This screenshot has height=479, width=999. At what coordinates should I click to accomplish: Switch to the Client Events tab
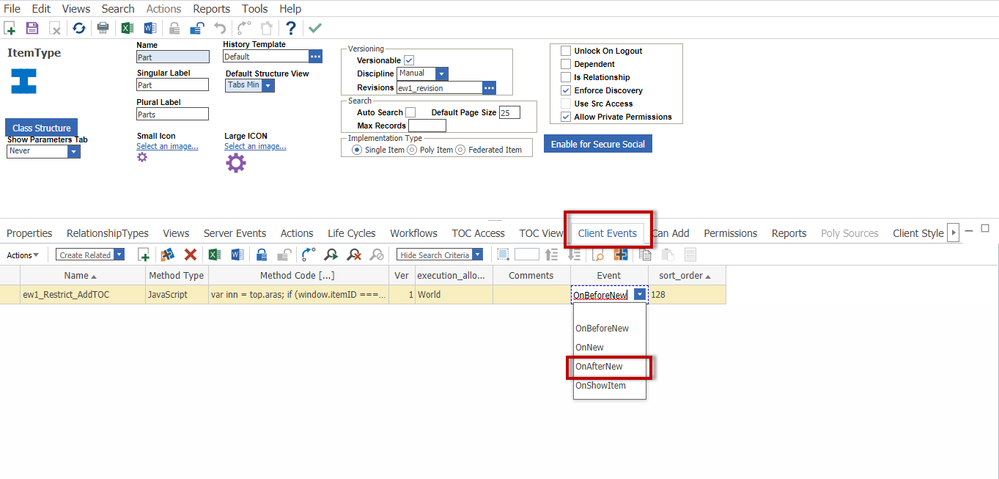click(607, 233)
